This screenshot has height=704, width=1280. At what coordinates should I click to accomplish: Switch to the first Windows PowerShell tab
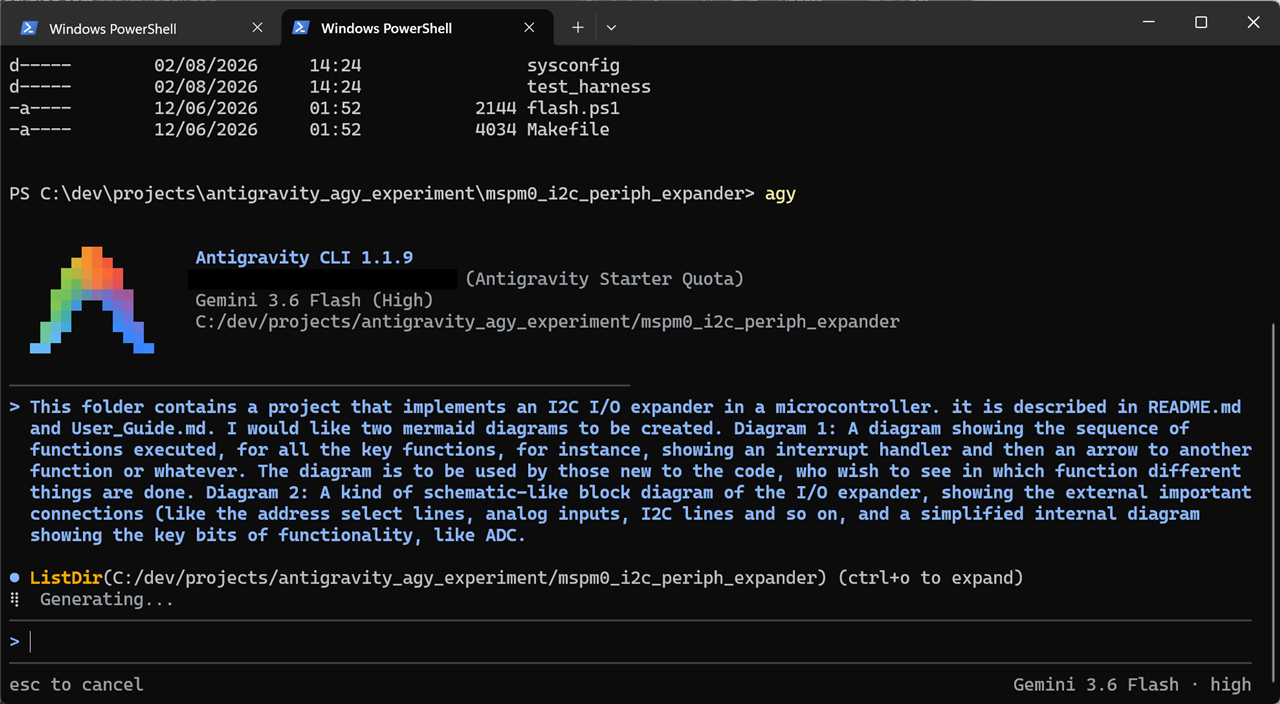[140, 28]
